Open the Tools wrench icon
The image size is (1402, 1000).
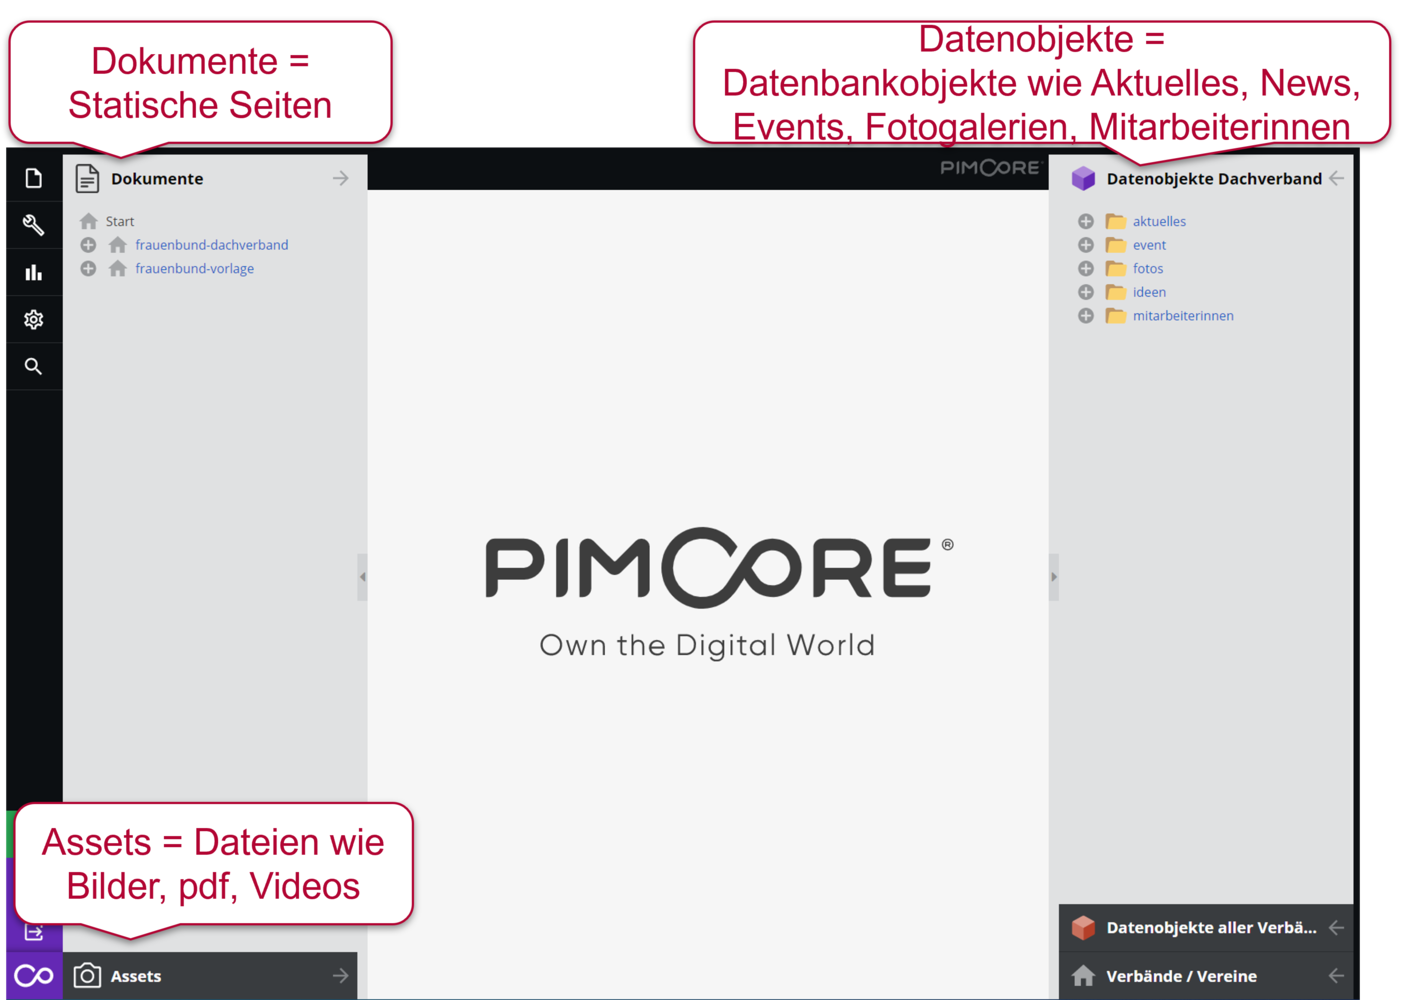(33, 225)
